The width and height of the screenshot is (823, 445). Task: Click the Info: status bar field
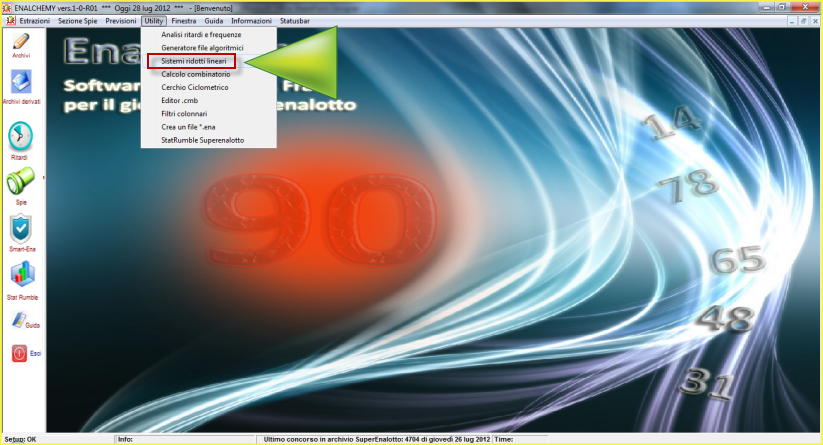coord(185,439)
